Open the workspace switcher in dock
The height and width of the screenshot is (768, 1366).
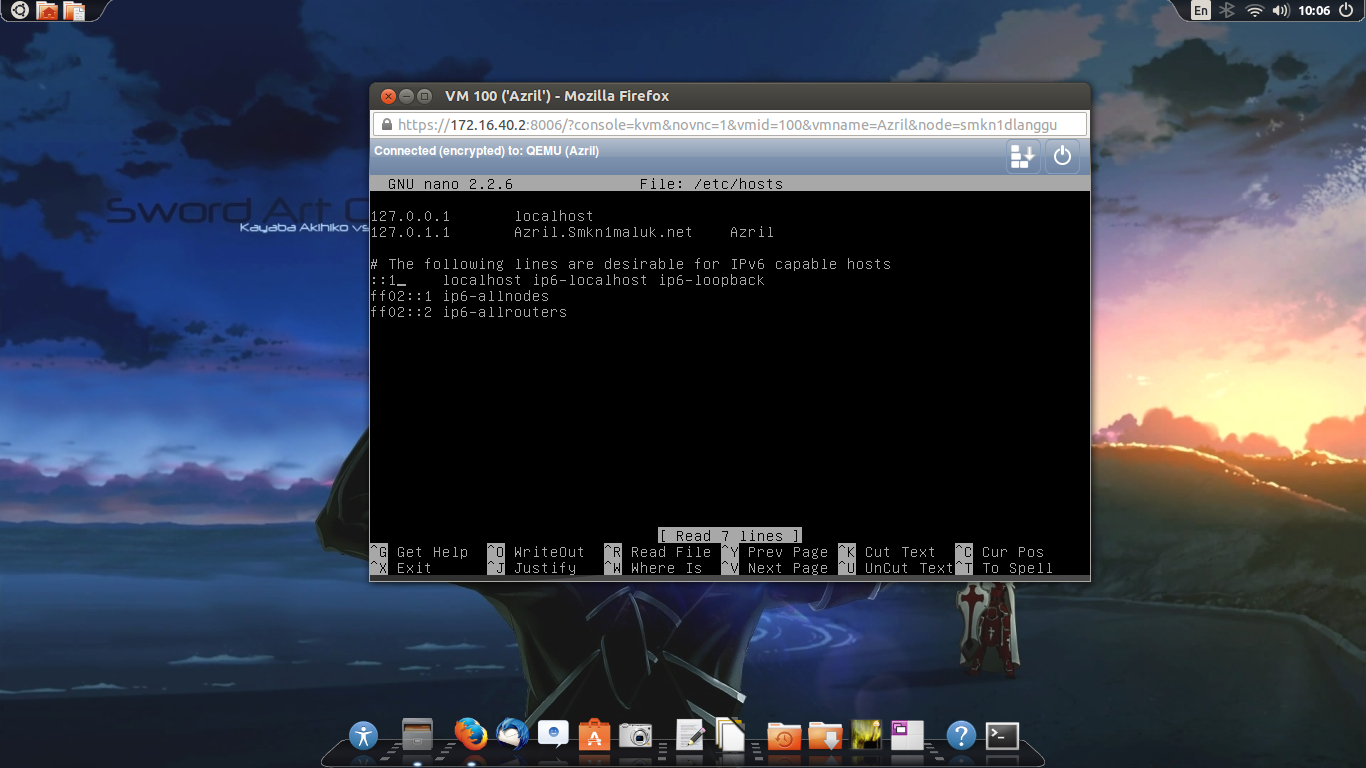pyautogui.click(x=907, y=735)
